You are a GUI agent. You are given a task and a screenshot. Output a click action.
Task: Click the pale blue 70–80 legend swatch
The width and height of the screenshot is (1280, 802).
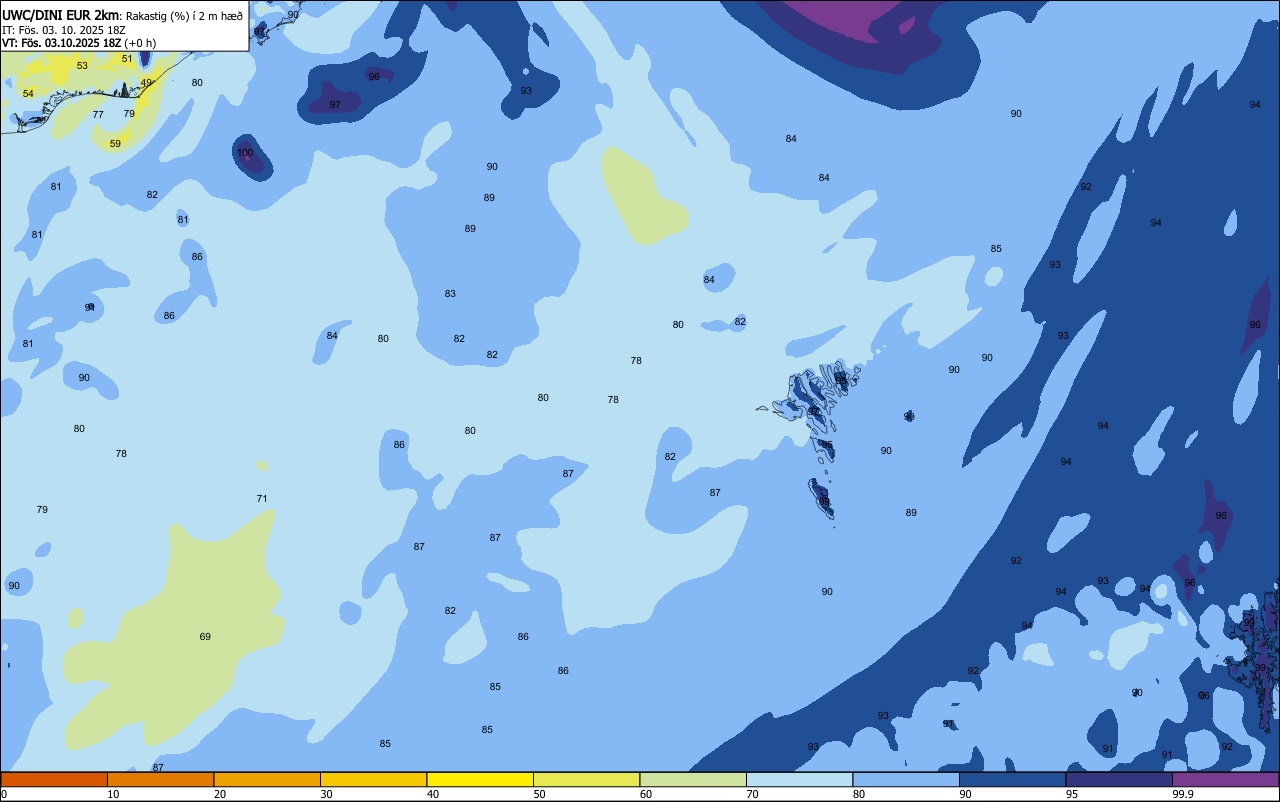[x=799, y=779]
